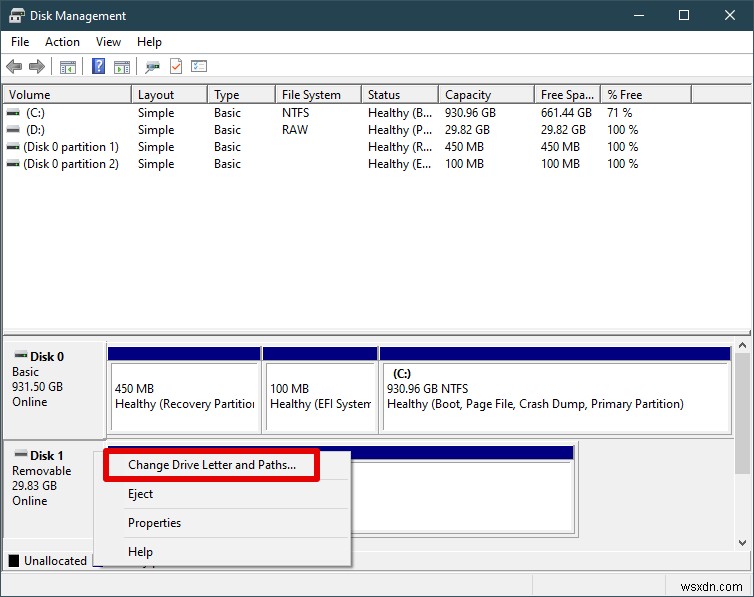Sort by the Free Space column header
The width and height of the screenshot is (754, 597).
[x=568, y=95]
